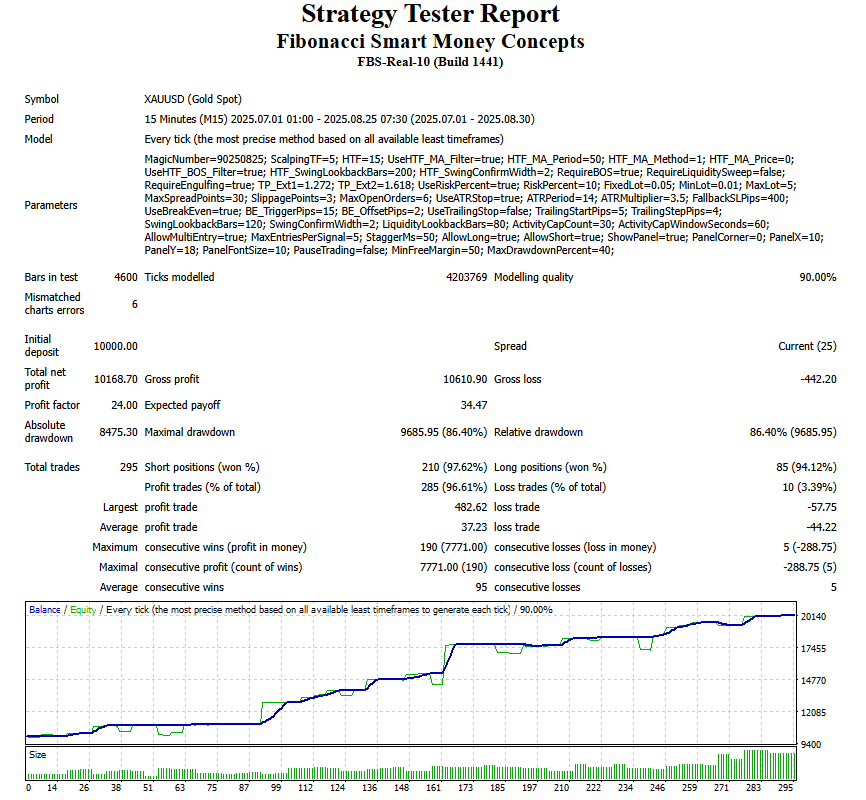This screenshot has height=800, width=866.
Task: Click Maximal drawdown value 9685.95 (86.40%)
Action: [x=444, y=432]
